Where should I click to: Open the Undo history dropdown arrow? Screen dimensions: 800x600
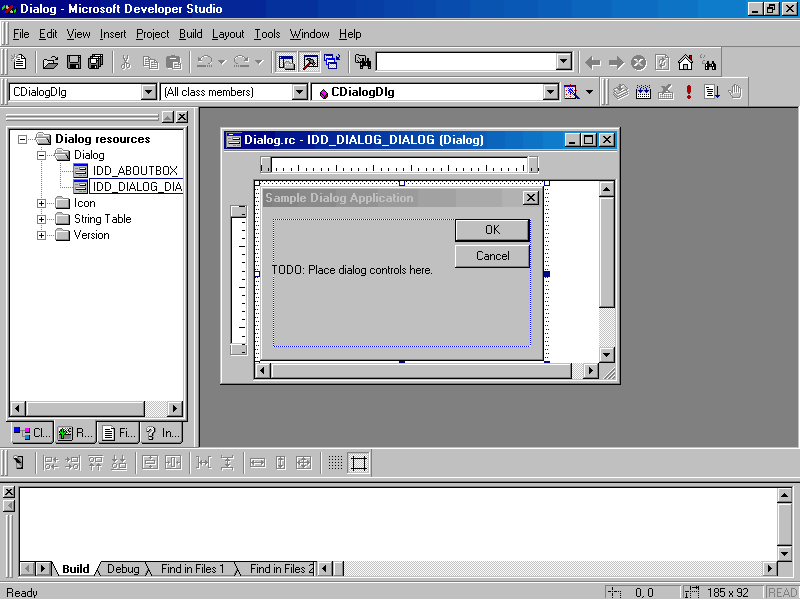[222, 62]
